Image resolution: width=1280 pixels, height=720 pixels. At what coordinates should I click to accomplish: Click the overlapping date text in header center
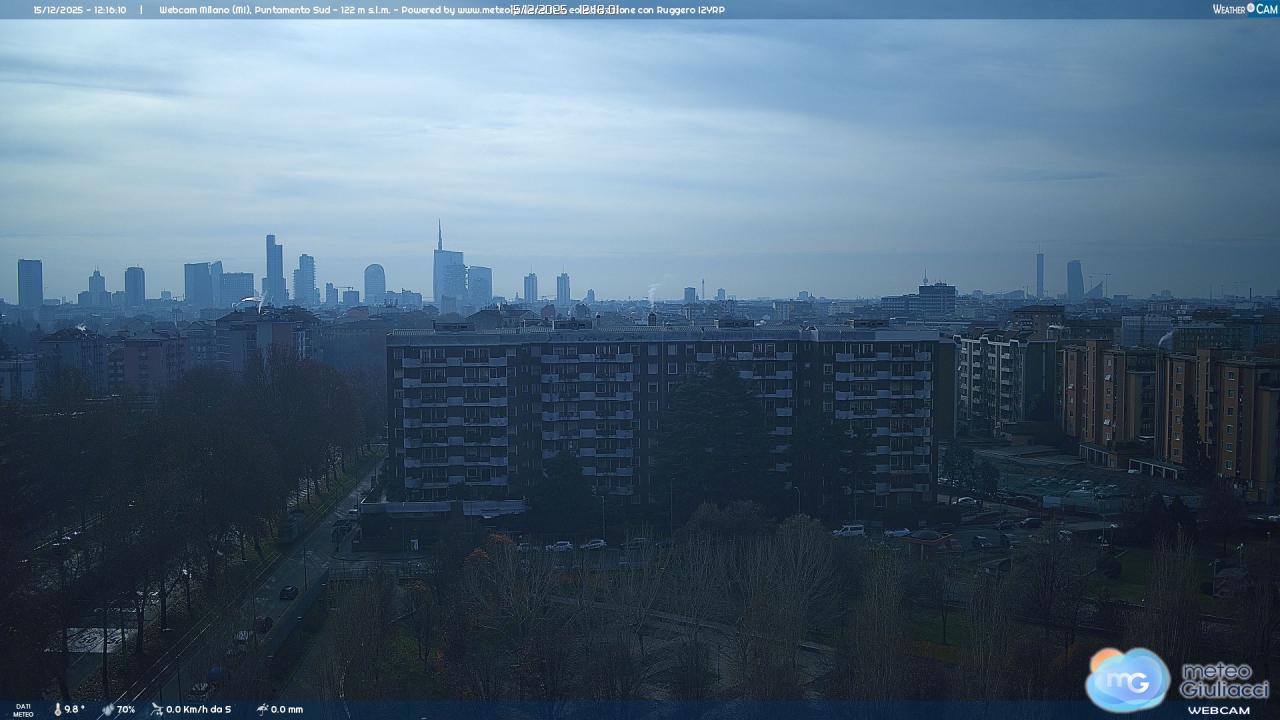(x=566, y=10)
